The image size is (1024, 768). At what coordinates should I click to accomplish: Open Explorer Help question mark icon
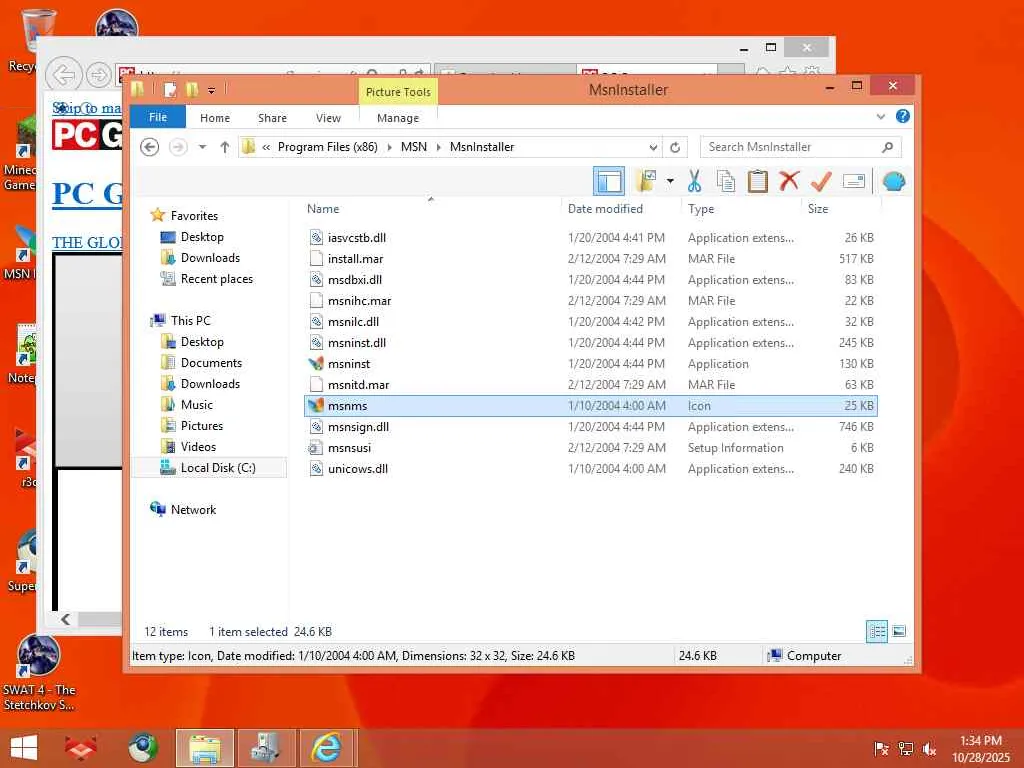click(x=903, y=116)
